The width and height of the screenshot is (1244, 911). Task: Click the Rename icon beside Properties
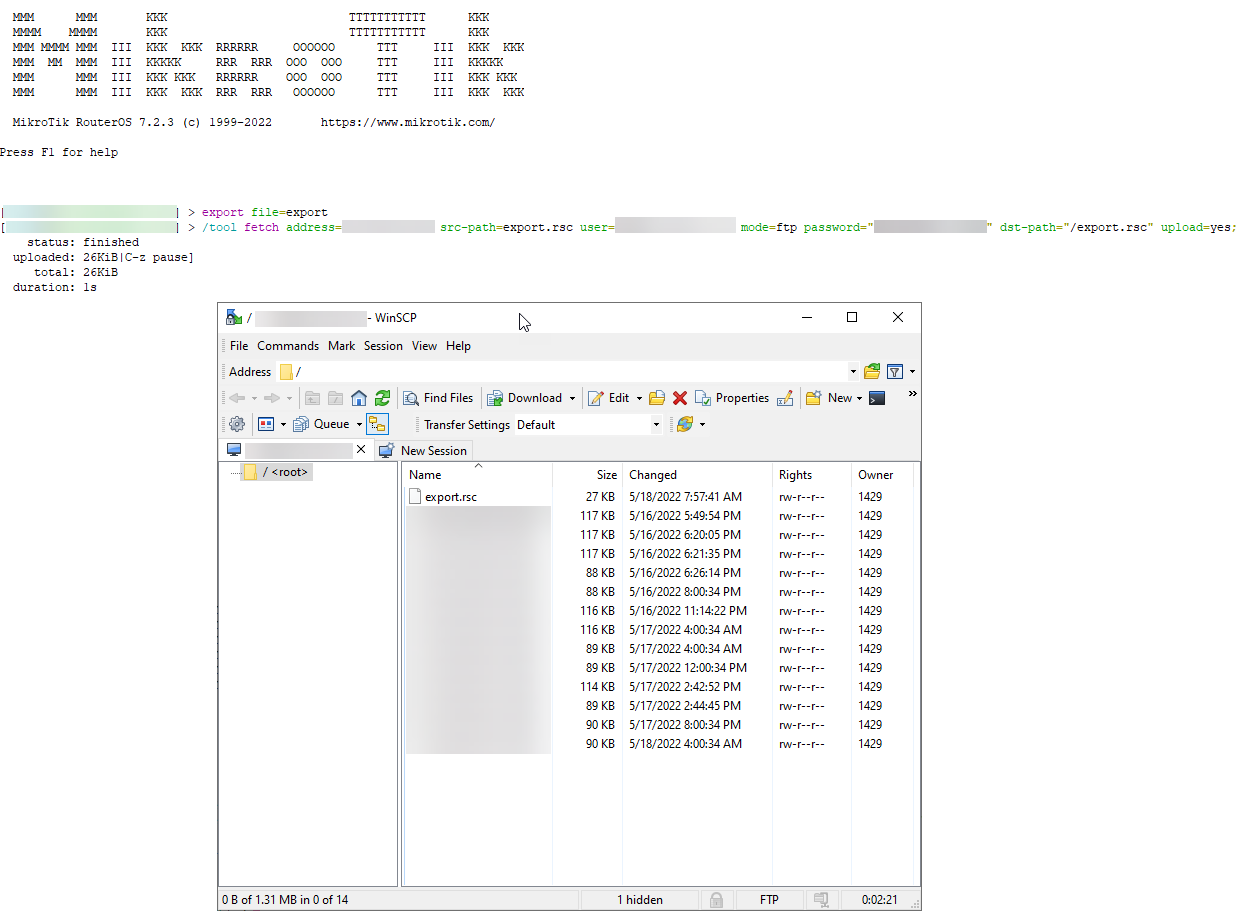(785, 398)
